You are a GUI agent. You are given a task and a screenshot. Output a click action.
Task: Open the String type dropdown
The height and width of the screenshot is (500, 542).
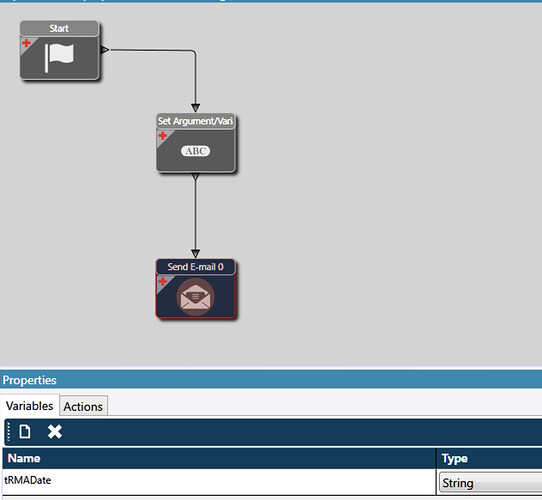coord(490,483)
